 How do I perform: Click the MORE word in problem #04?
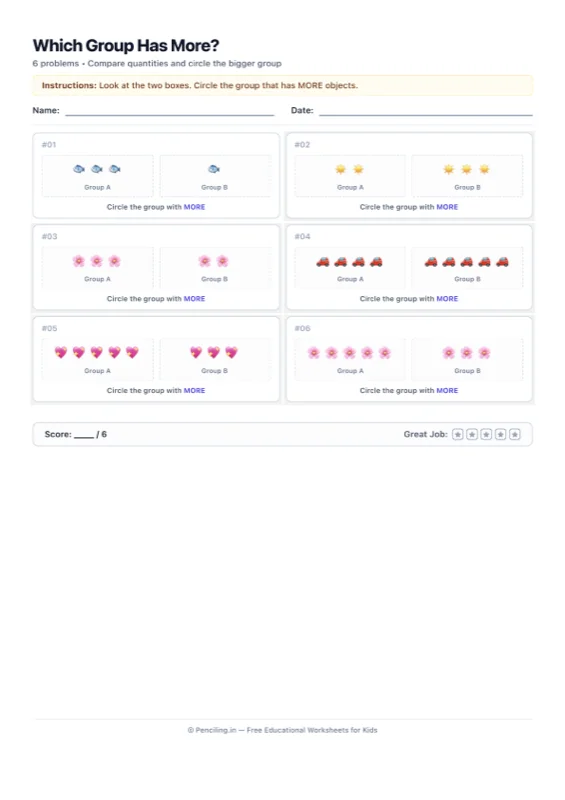click(447, 299)
